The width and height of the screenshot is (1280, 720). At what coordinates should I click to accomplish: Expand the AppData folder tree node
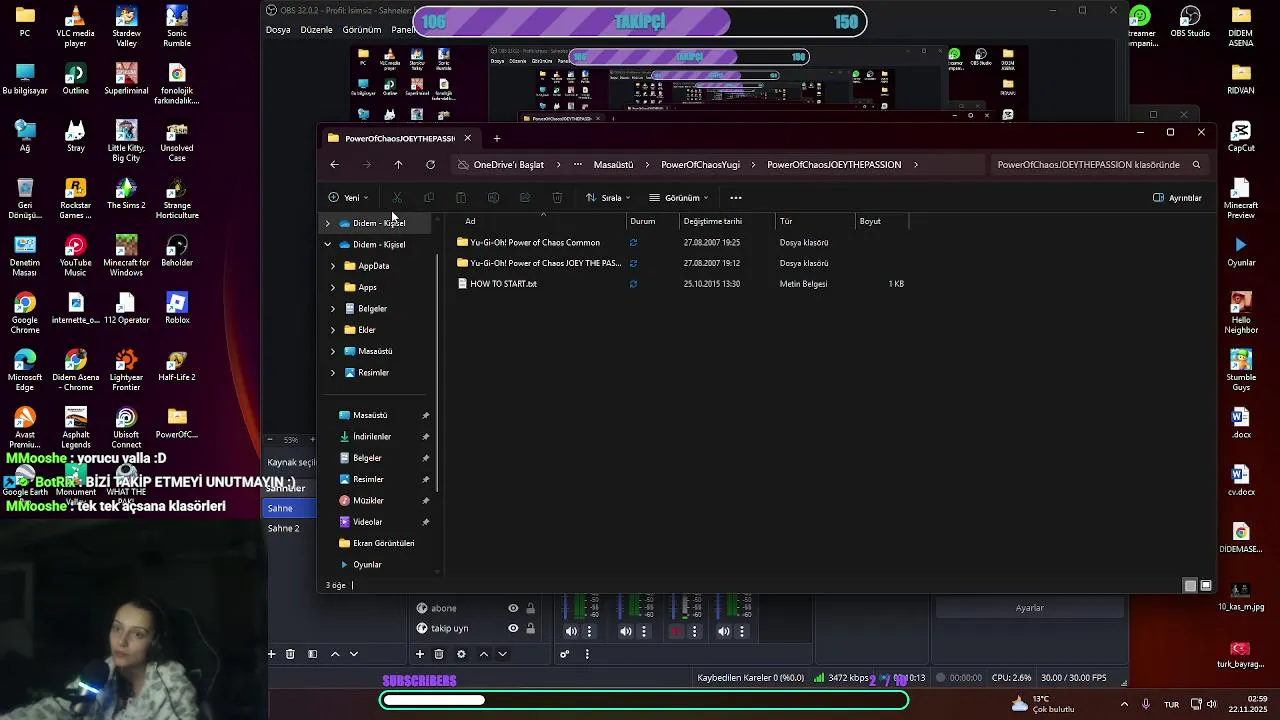tap(333, 266)
